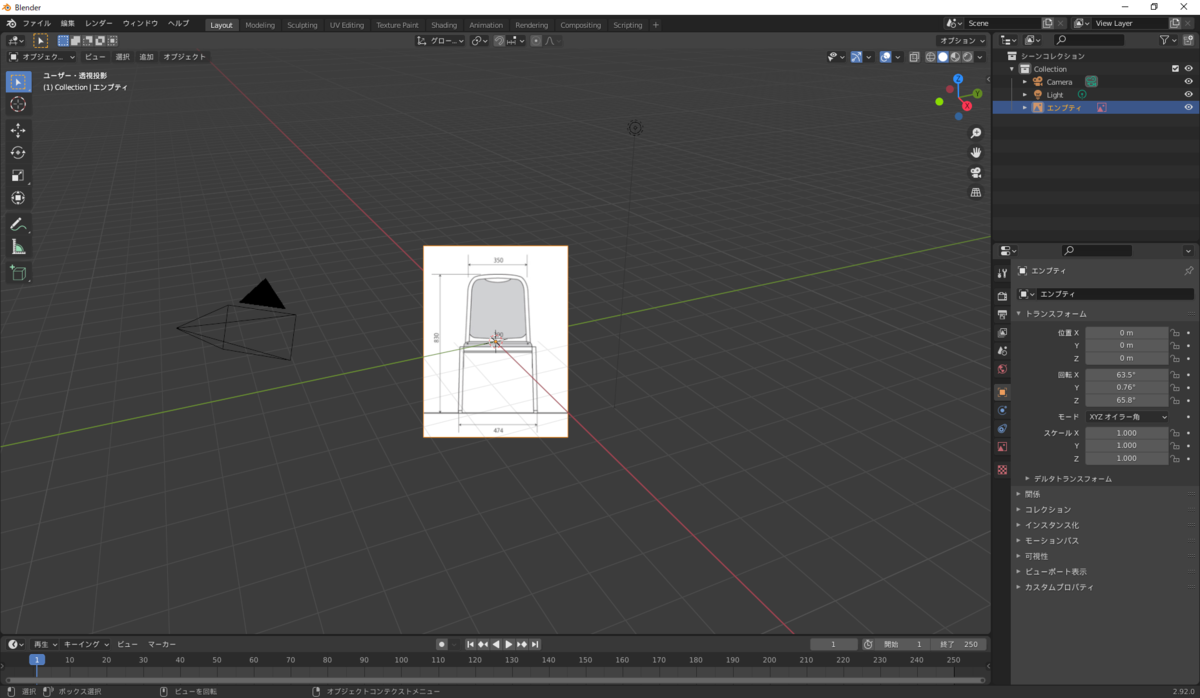This screenshot has height=698, width=1200.
Task: Open the オブジェクト mode dropdown
Action: (x=42, y=57)
